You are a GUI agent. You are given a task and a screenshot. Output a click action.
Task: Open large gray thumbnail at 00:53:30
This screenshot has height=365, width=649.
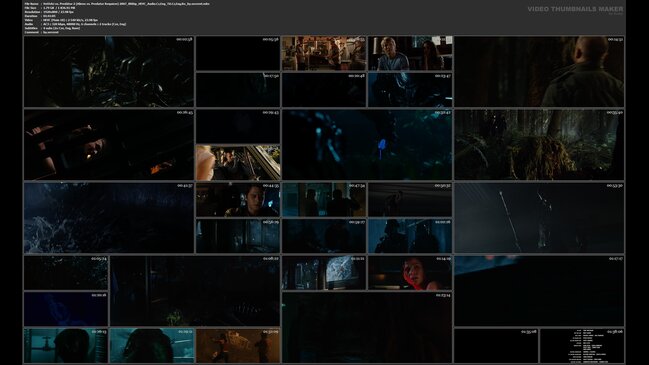(x=539, y=218)
